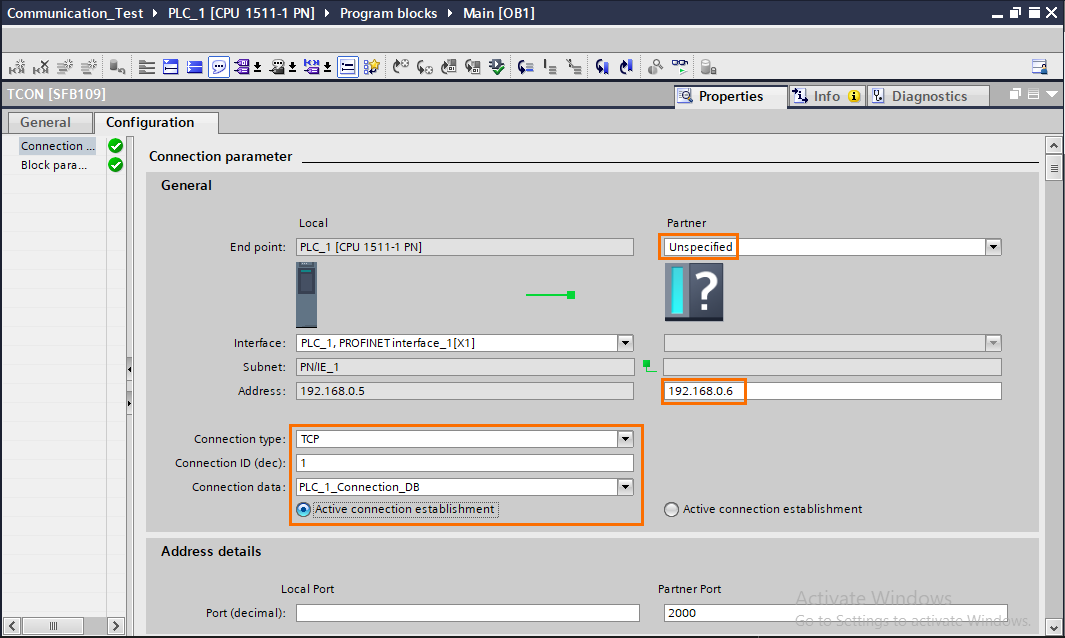Select Block parameters in the navigation list

pyautogui.click(x=54, y=165)
